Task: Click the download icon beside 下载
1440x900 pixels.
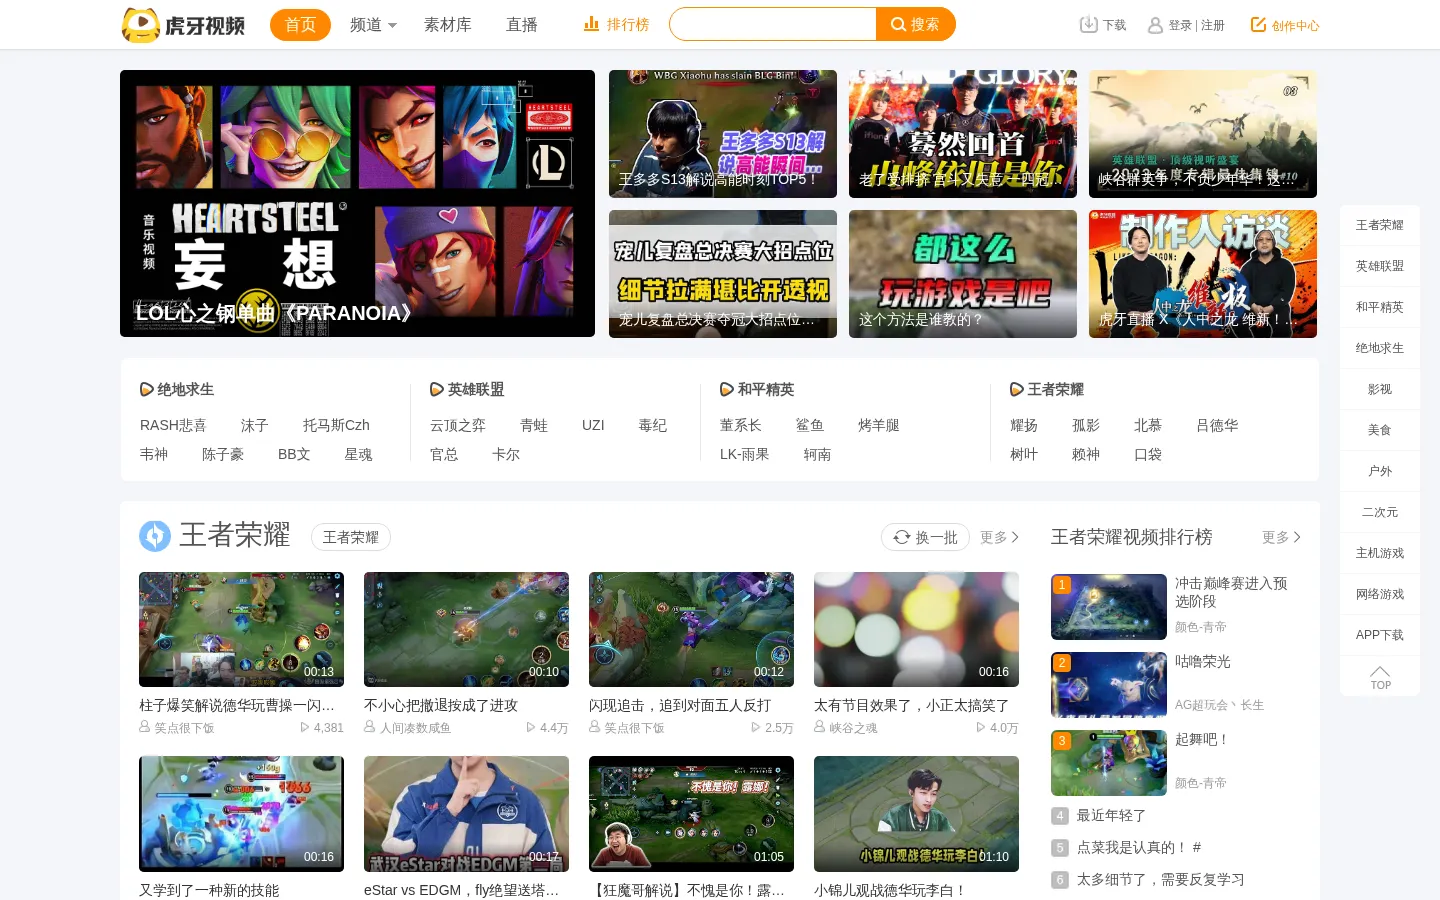Action: 1088,25
